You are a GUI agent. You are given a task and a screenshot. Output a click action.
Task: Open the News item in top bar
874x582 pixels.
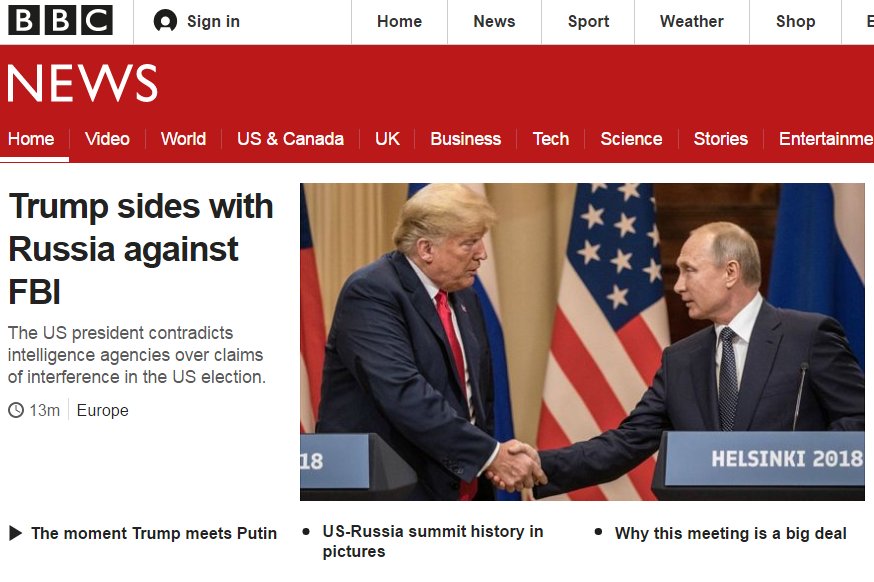click(x=494, y=21)
